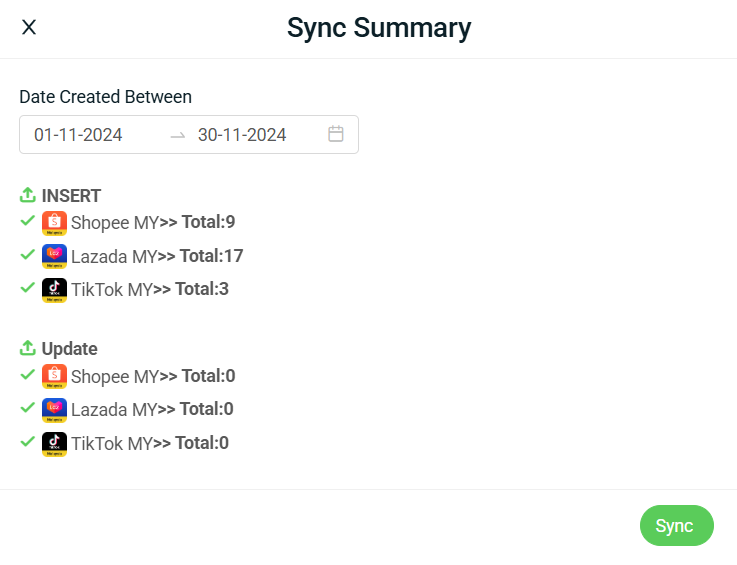This screenshot has height=565, width=737.
Task: Click the Shopee MY icon under Update
Action: click(x=54, y=377)
